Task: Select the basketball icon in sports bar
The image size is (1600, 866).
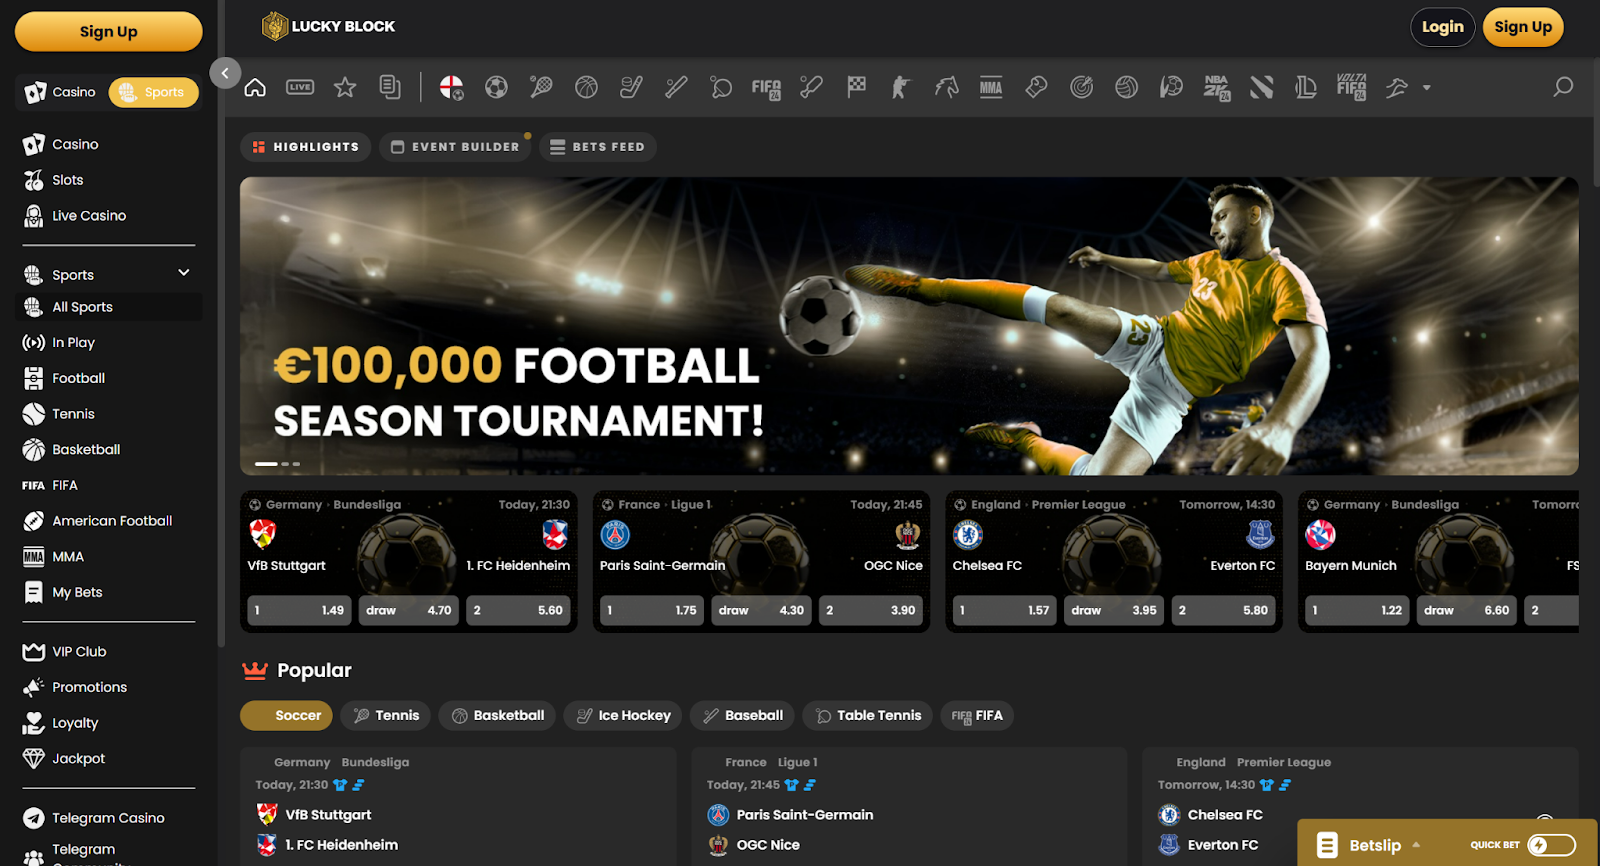Action: tap(586, 88)
